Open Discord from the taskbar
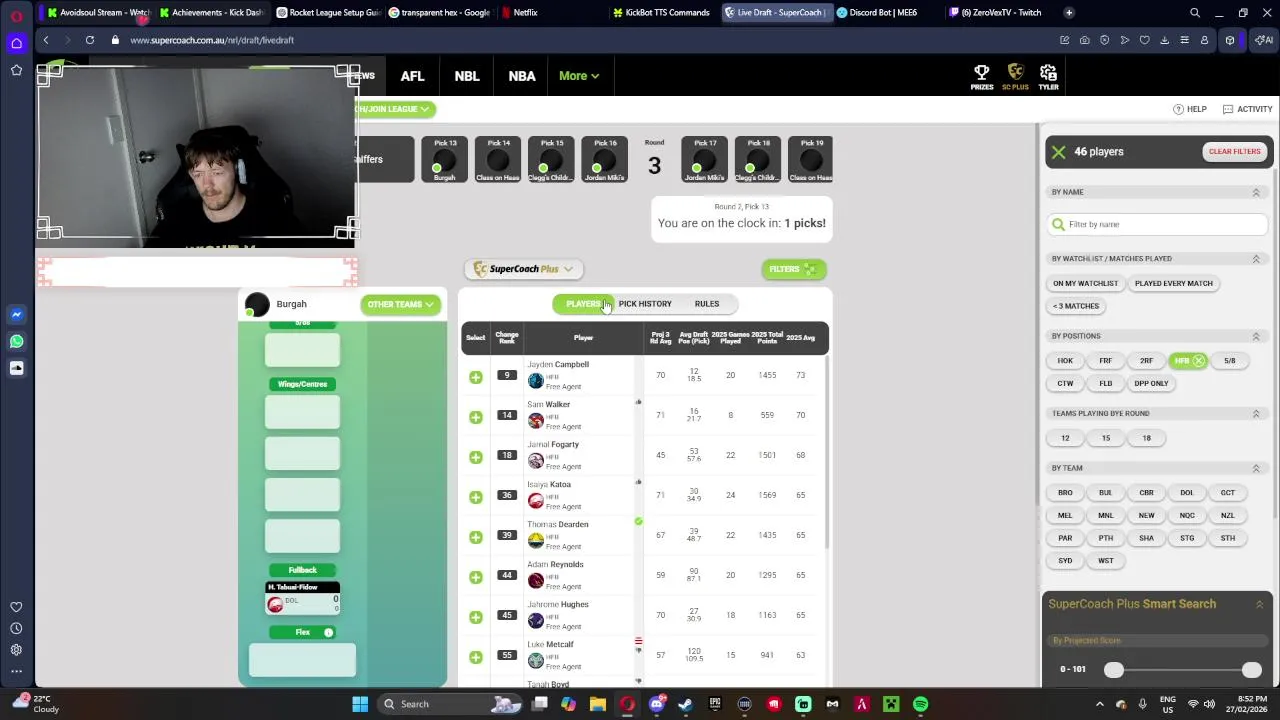This screenshot has width=1280, height=720. coord(656,704)
